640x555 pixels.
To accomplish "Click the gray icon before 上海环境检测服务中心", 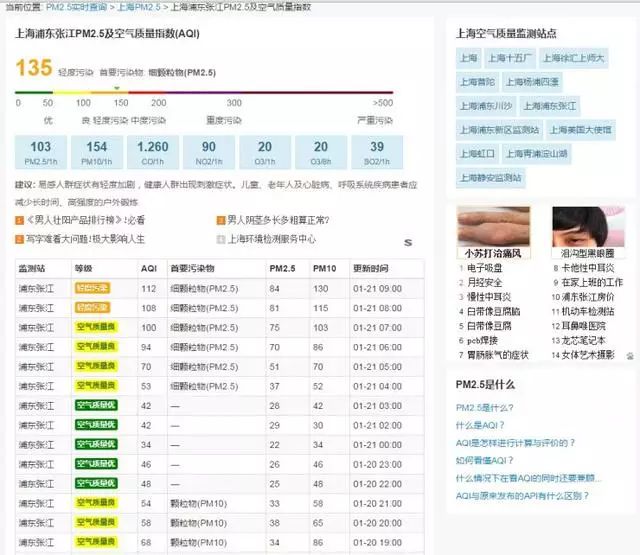I will (221, 239).
